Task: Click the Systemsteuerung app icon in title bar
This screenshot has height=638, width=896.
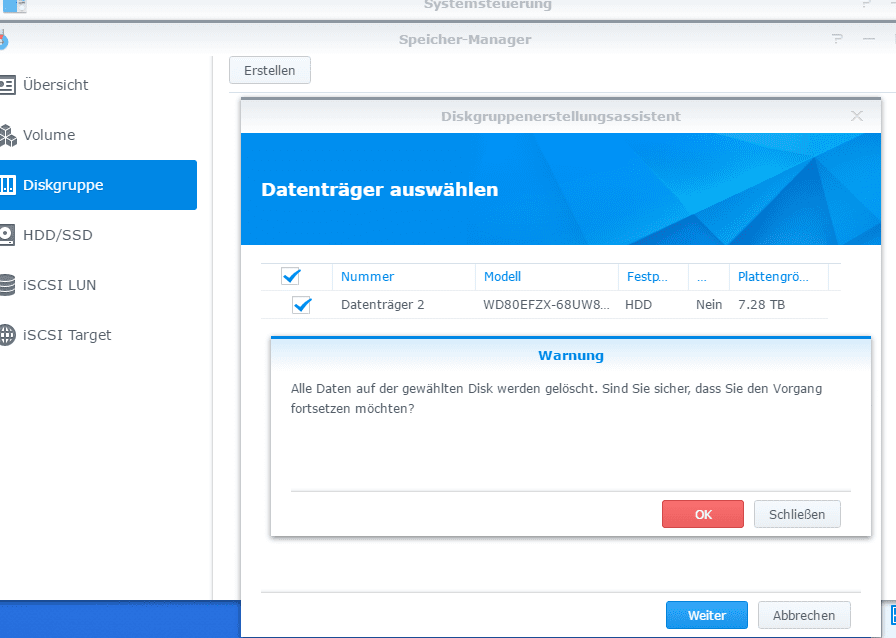Action: 15,6
